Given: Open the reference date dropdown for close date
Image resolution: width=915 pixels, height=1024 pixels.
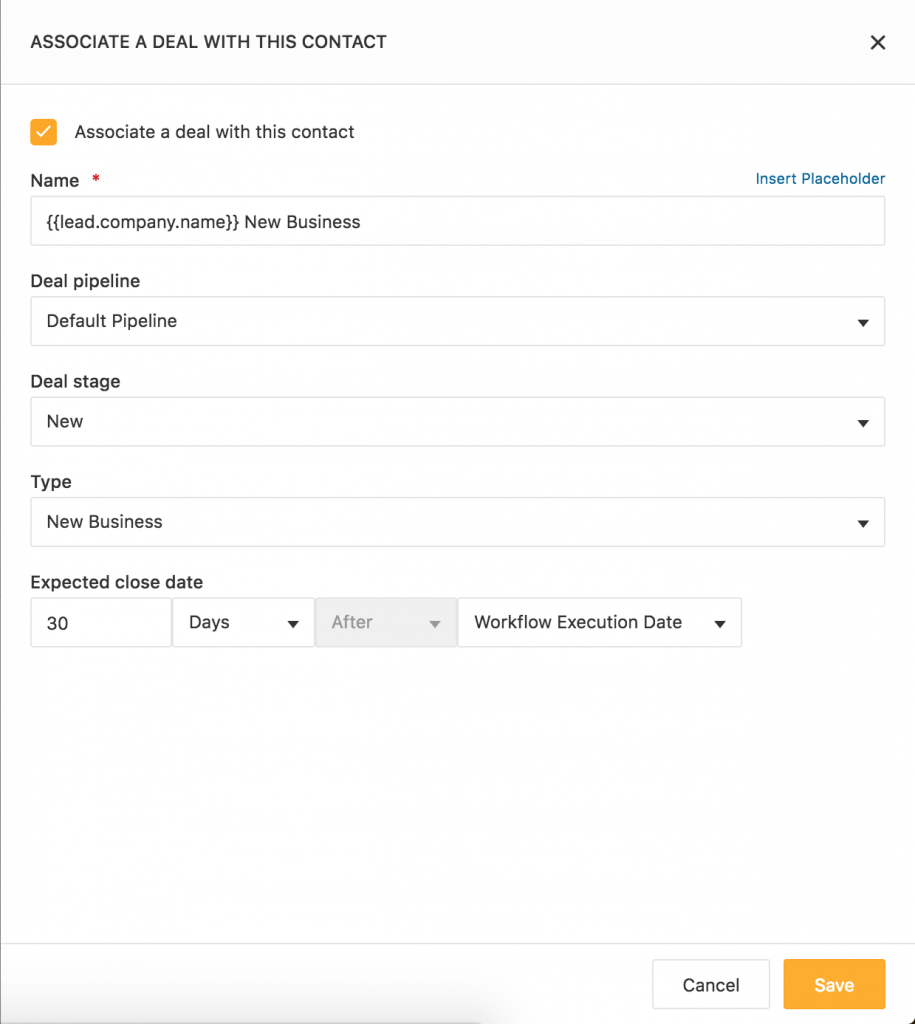Looking at the screenshot, I should [x=599, y=622].
